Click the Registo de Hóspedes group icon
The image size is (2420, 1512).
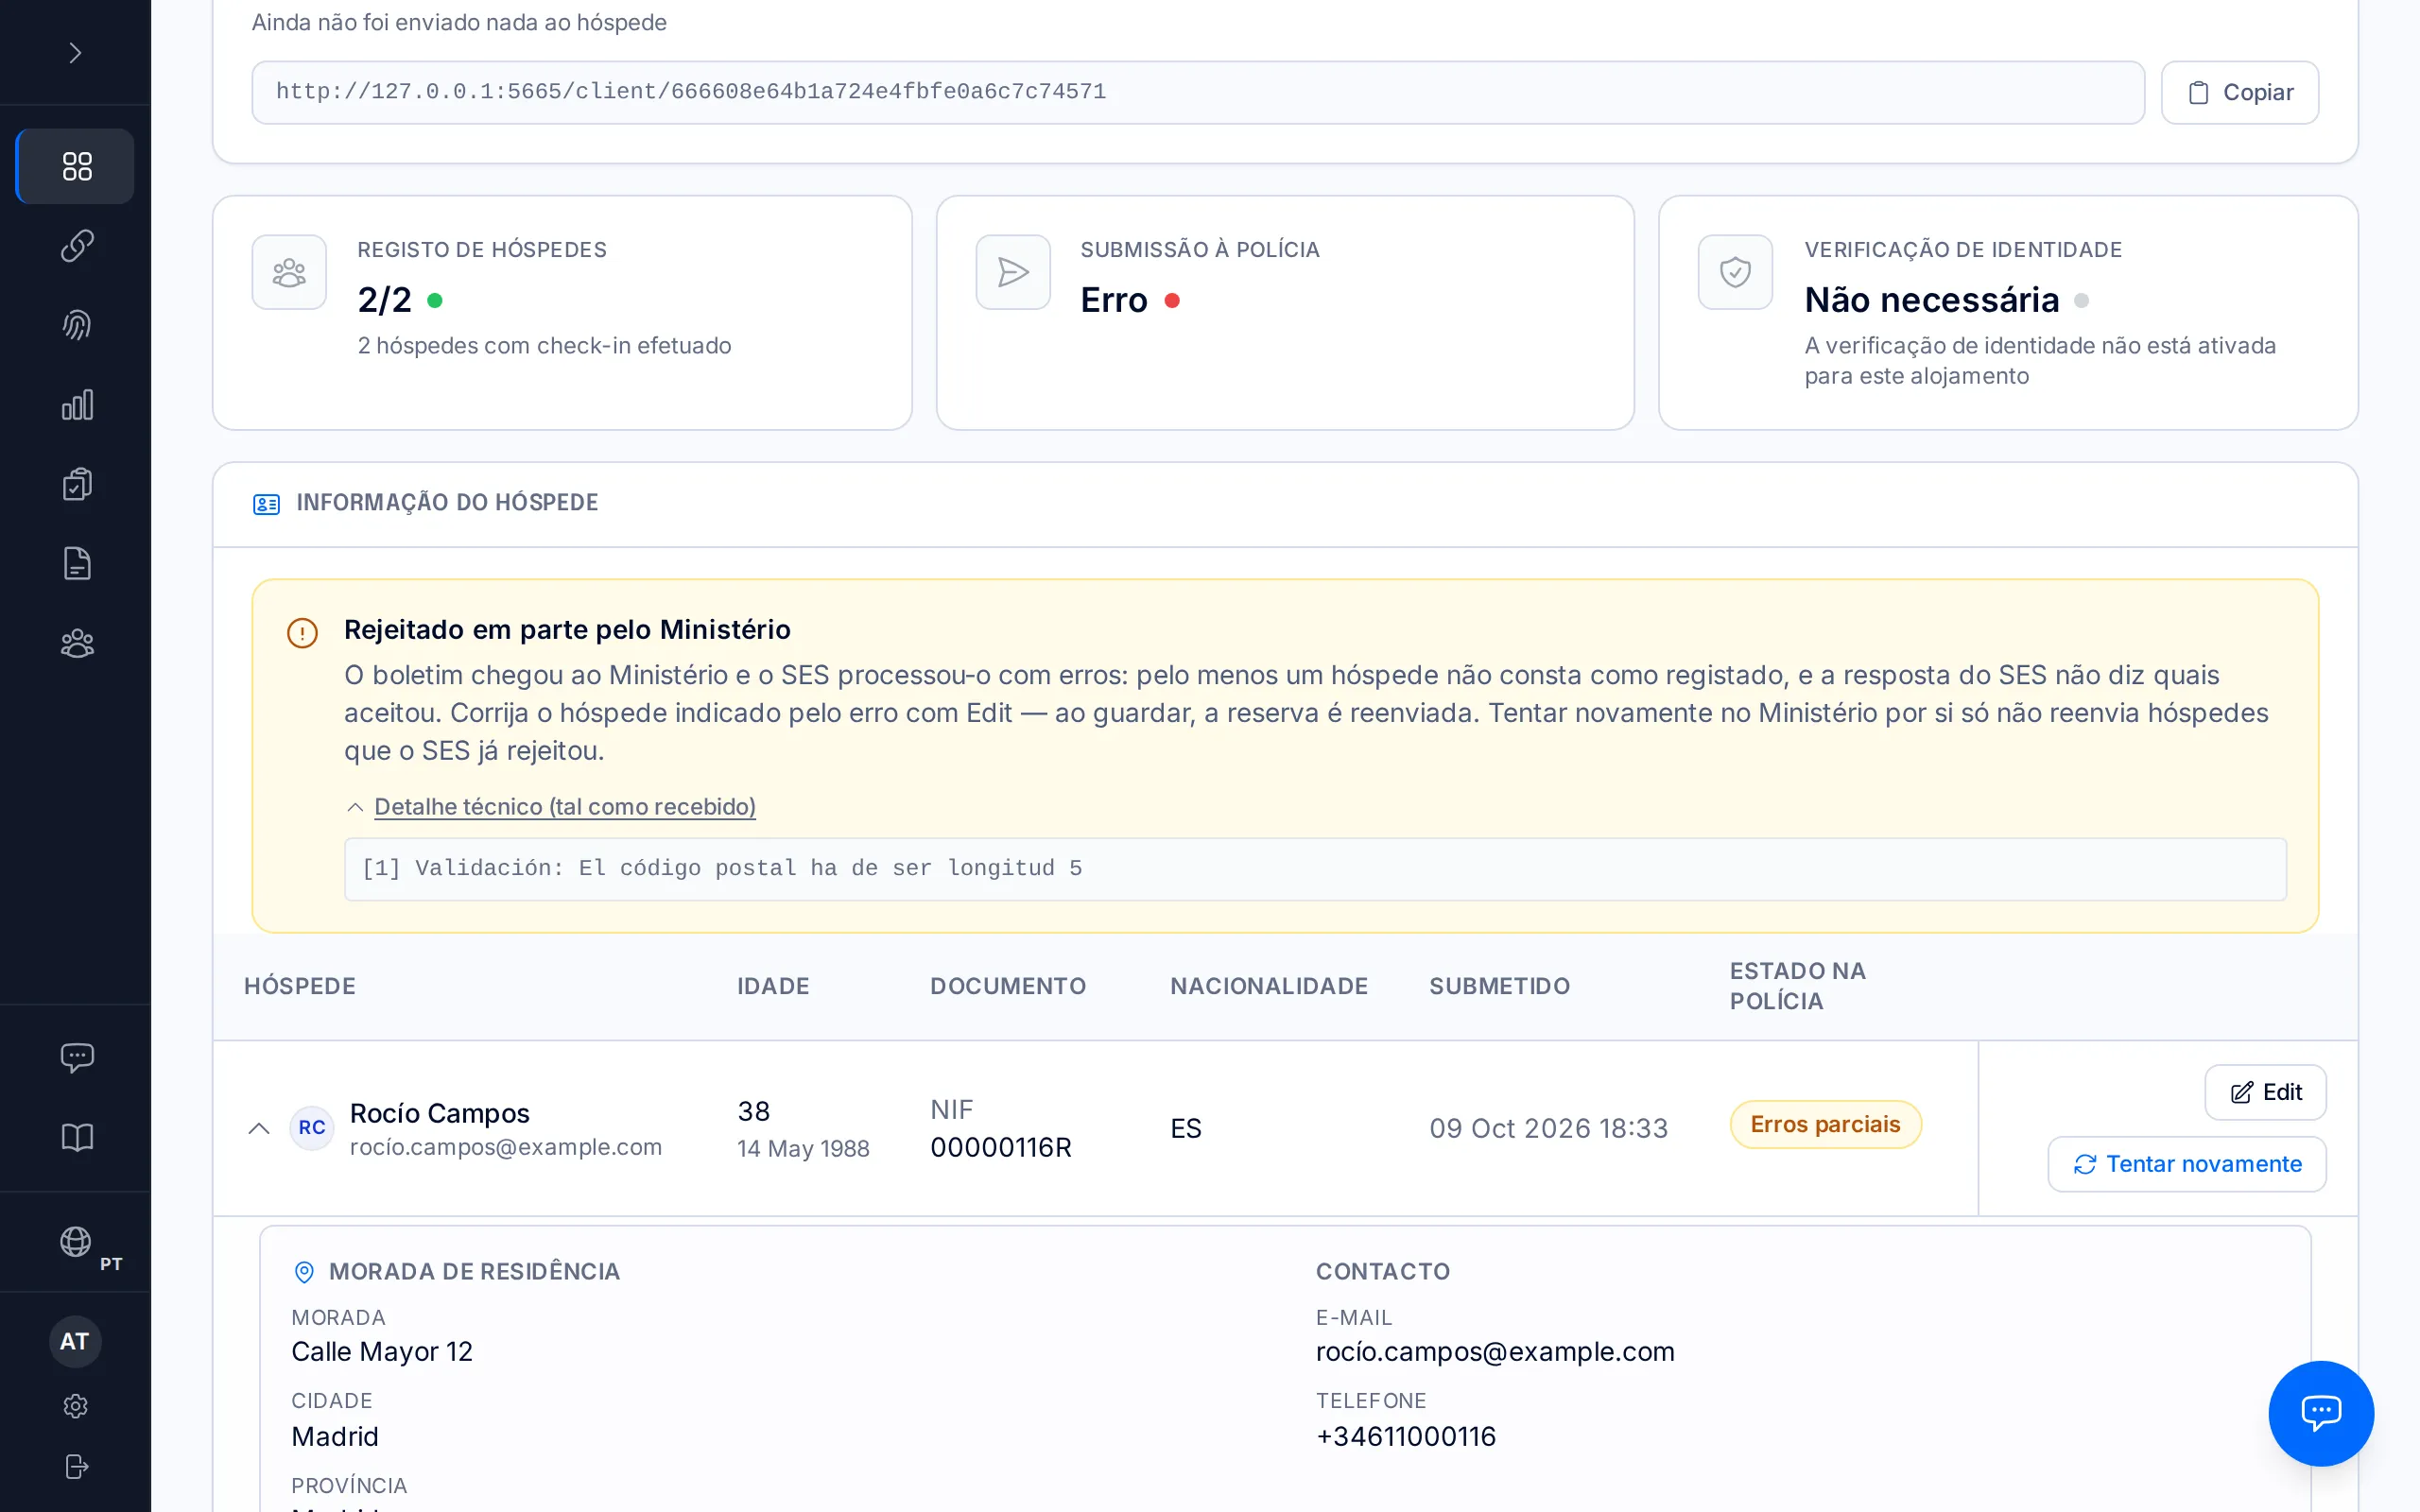[x=289, y=272]
